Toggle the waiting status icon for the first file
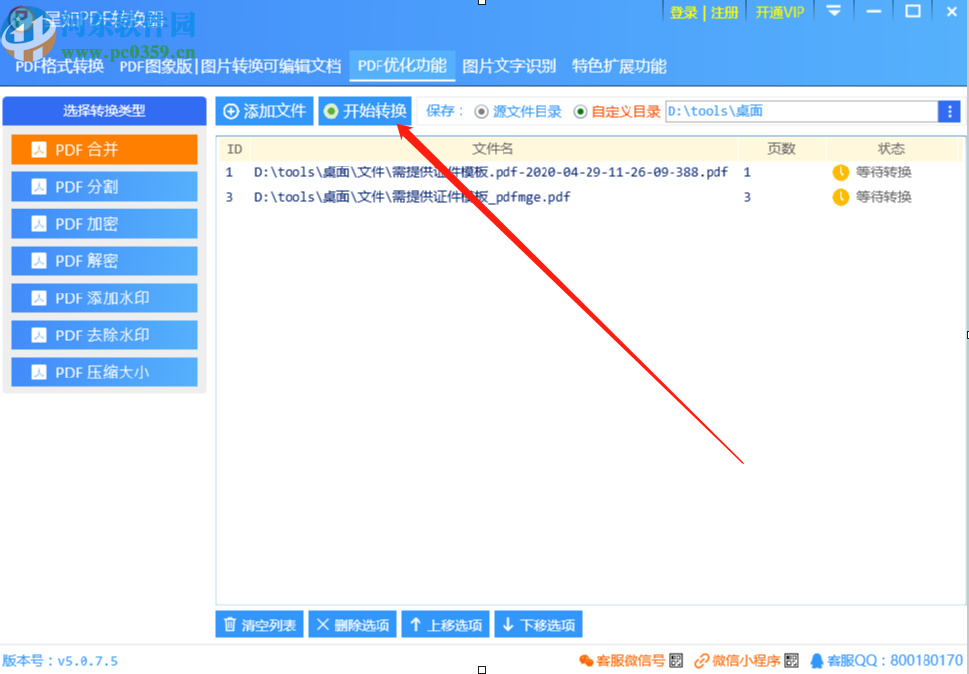Image resolution: width=969 pixels, height=674 pixels. point(843,171)
